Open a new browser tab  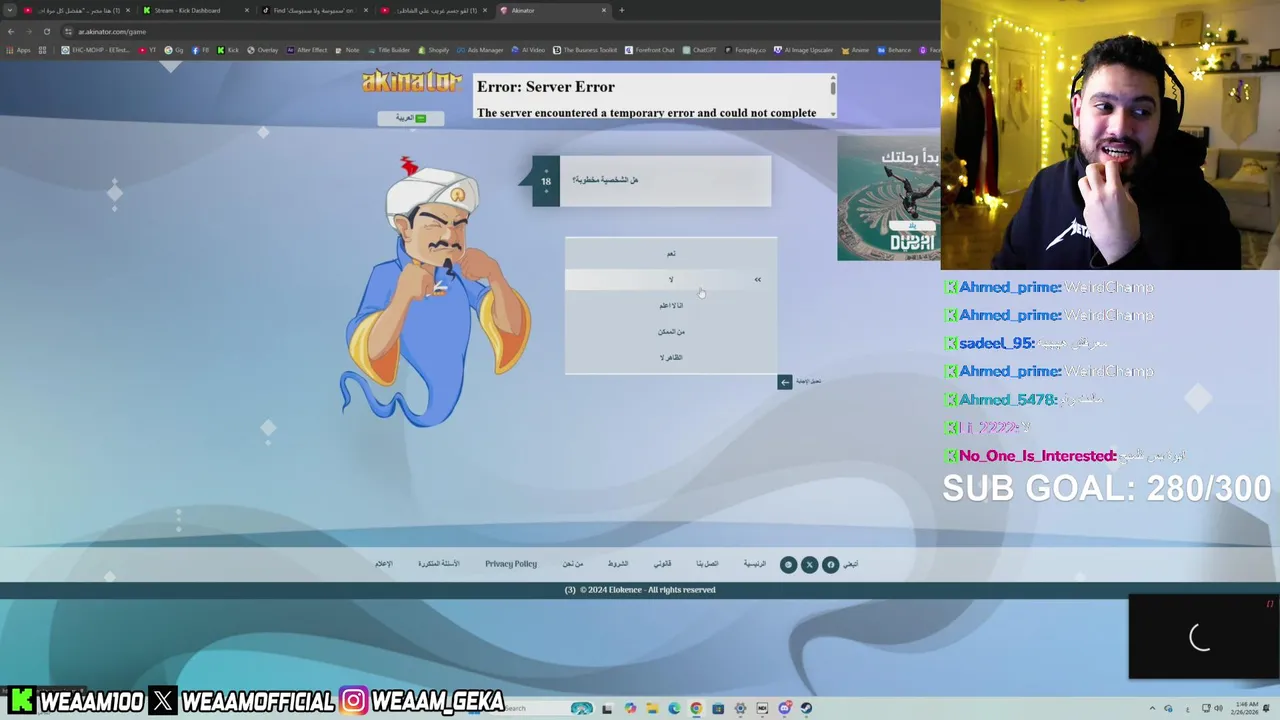(622, 10)
